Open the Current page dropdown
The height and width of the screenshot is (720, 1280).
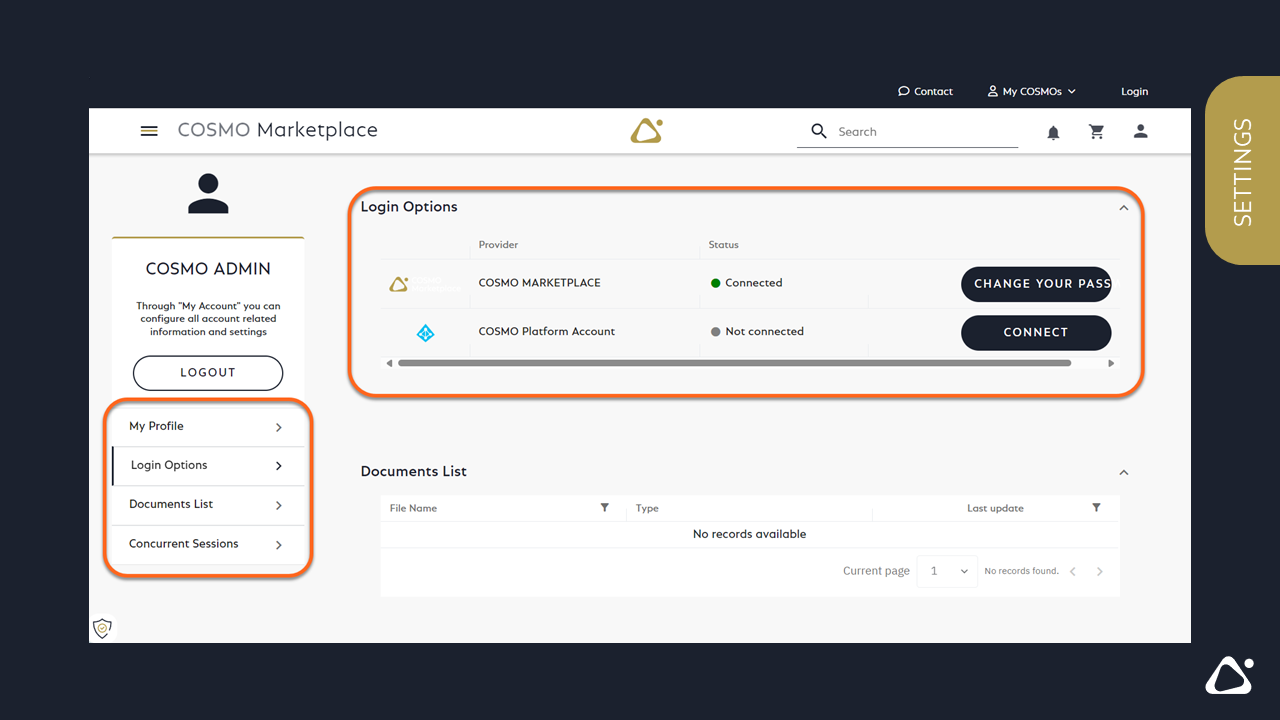(x=946, y=570)
